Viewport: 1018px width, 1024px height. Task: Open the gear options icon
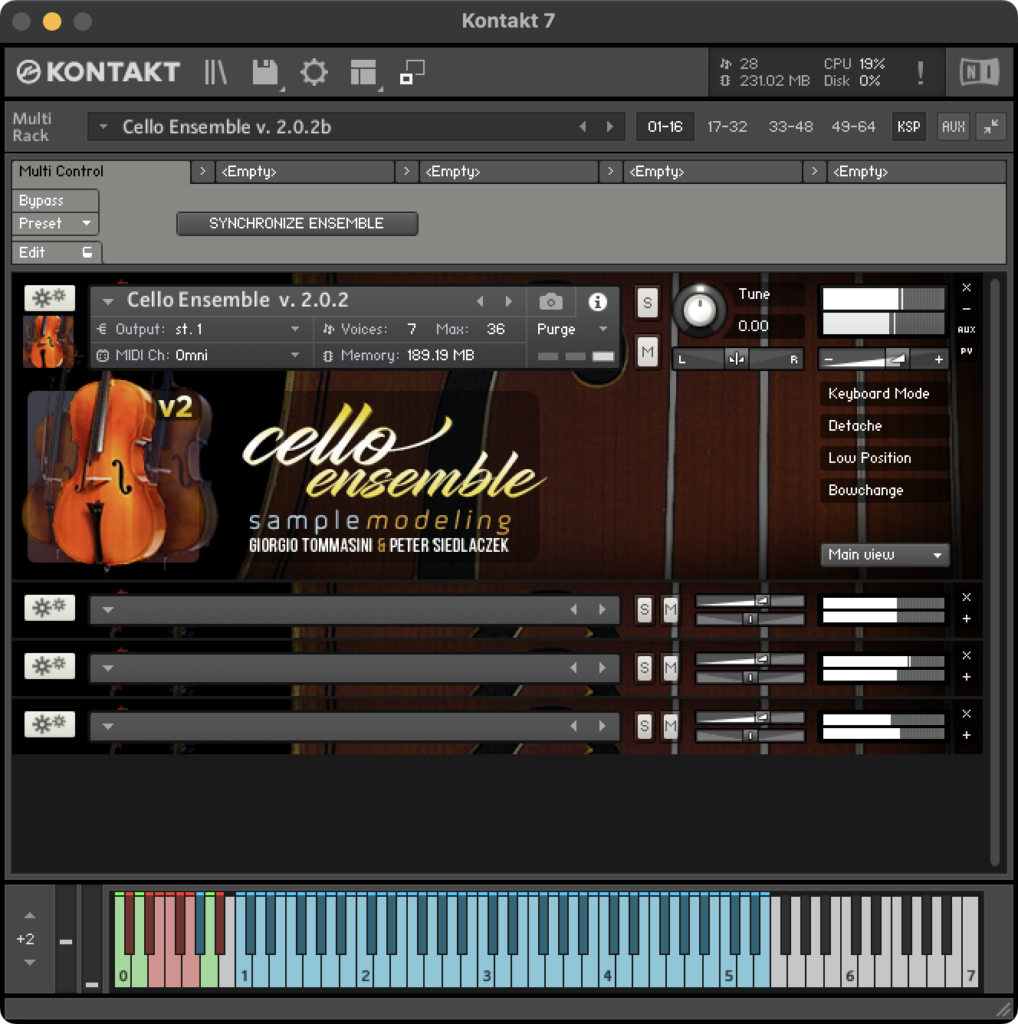[314, 72]
